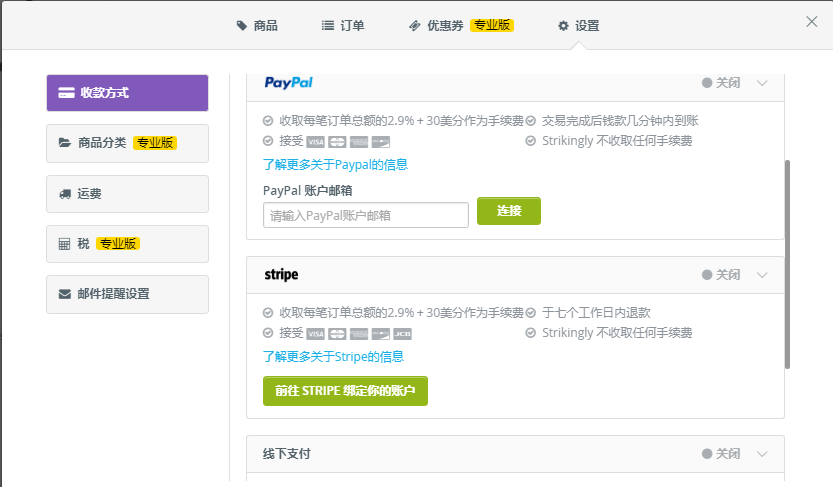833x487 pixels.
Task: Open 商品分类 product categories section
Action: (x=128, y=143)
